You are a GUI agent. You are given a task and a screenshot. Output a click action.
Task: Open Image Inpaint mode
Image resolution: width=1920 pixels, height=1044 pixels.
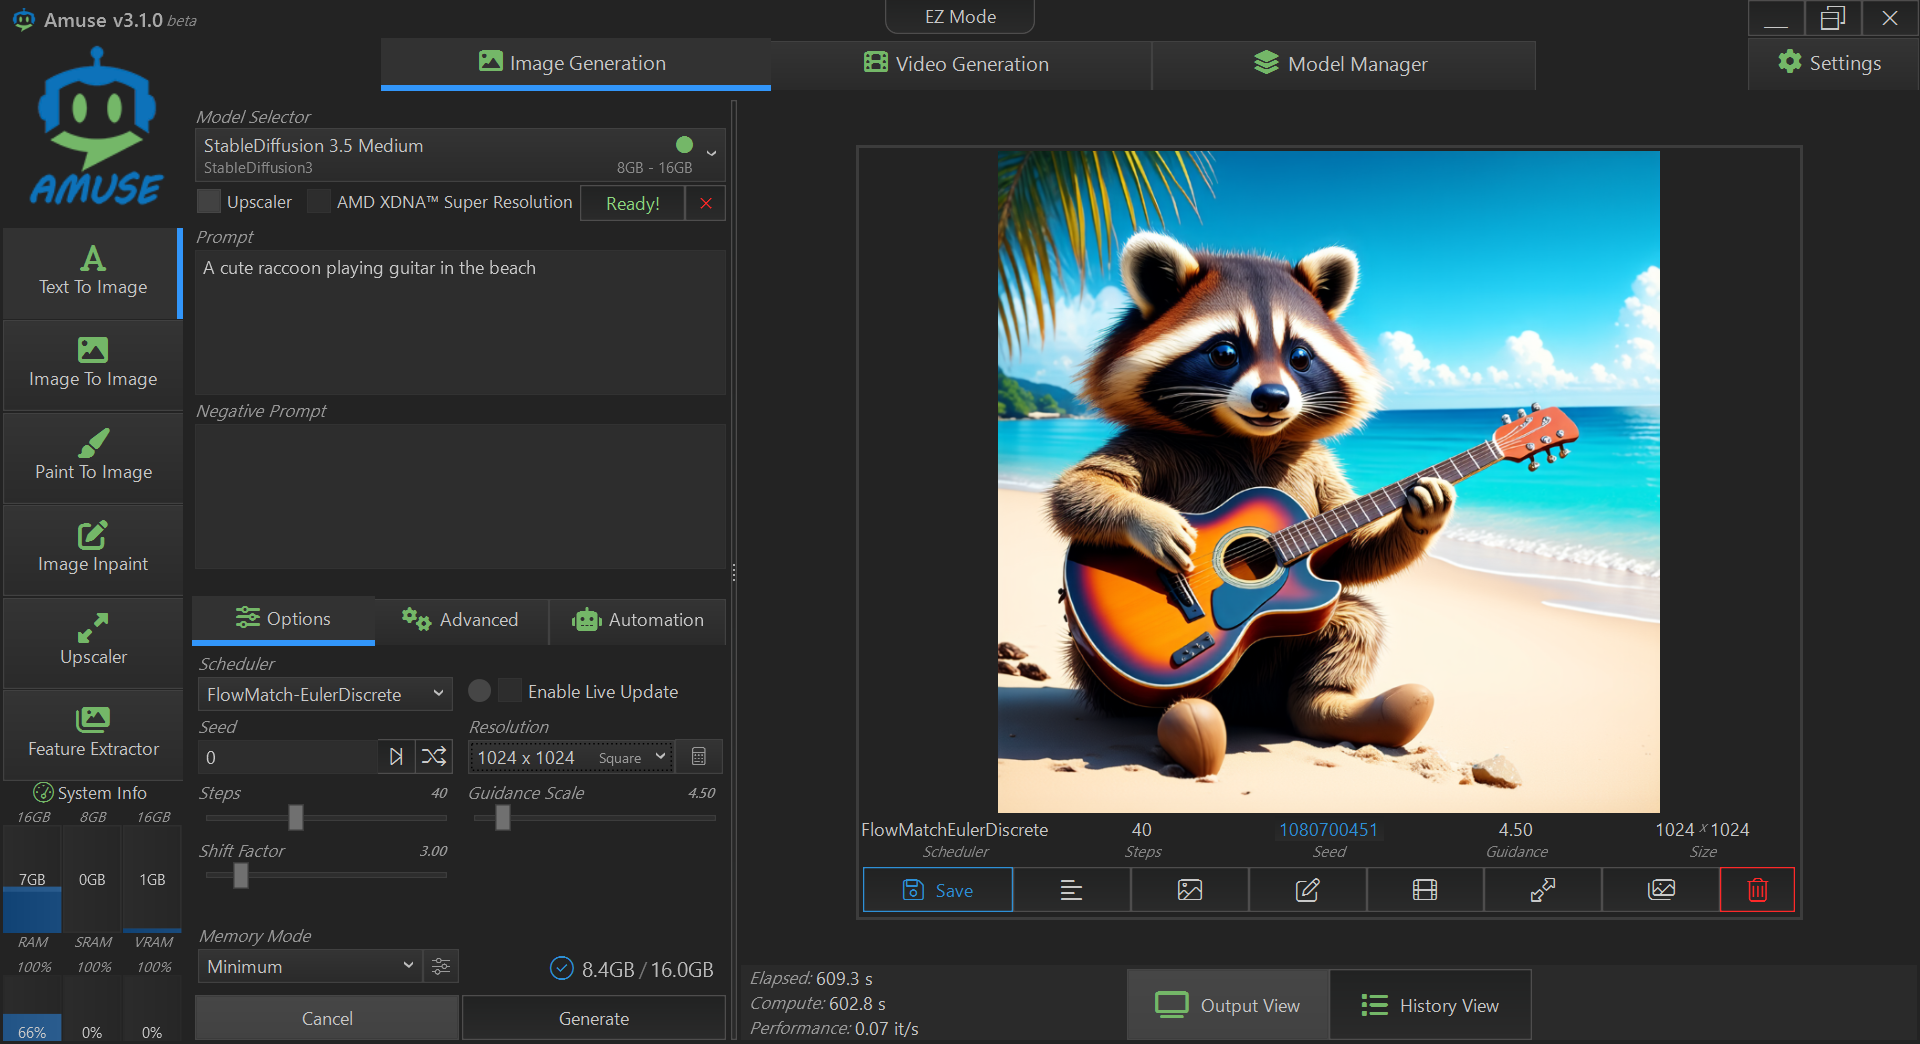tap(92, 550)
